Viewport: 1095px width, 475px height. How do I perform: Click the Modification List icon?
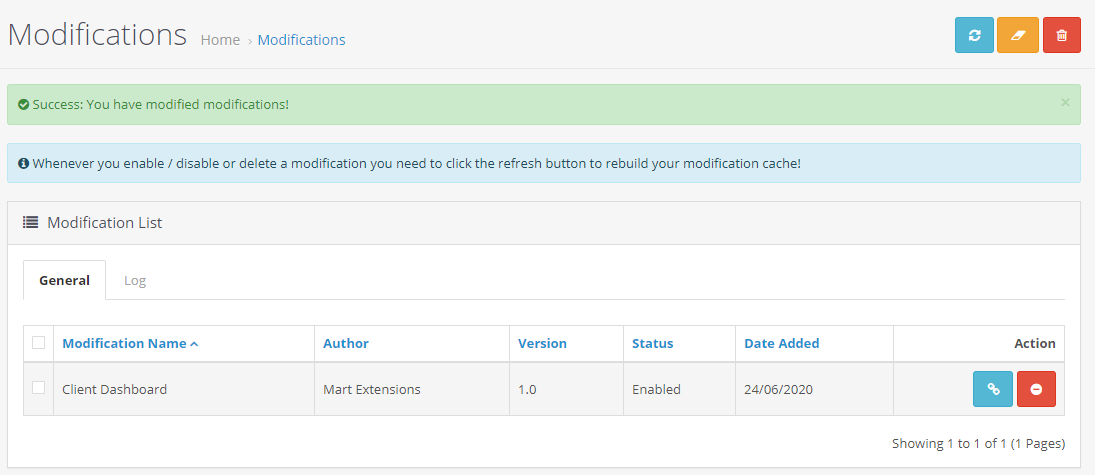(x=31, y=223)
